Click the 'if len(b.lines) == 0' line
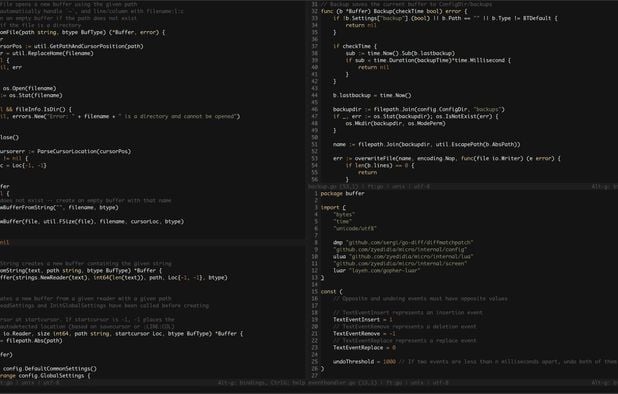 coord(379,165)
